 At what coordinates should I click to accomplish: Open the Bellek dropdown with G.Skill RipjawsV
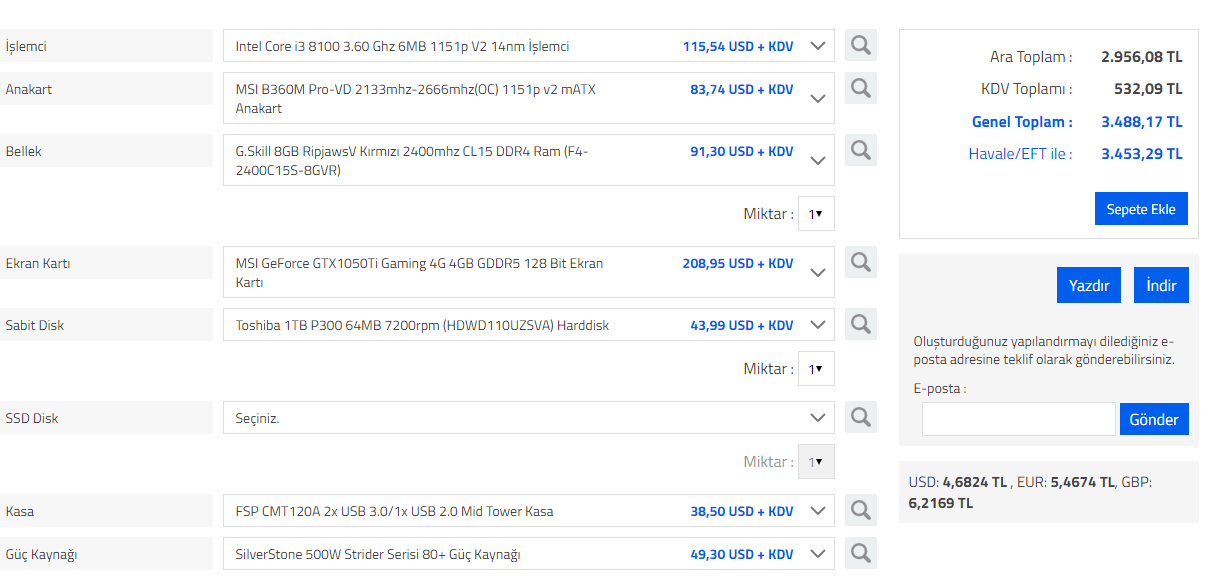(529, 160)
